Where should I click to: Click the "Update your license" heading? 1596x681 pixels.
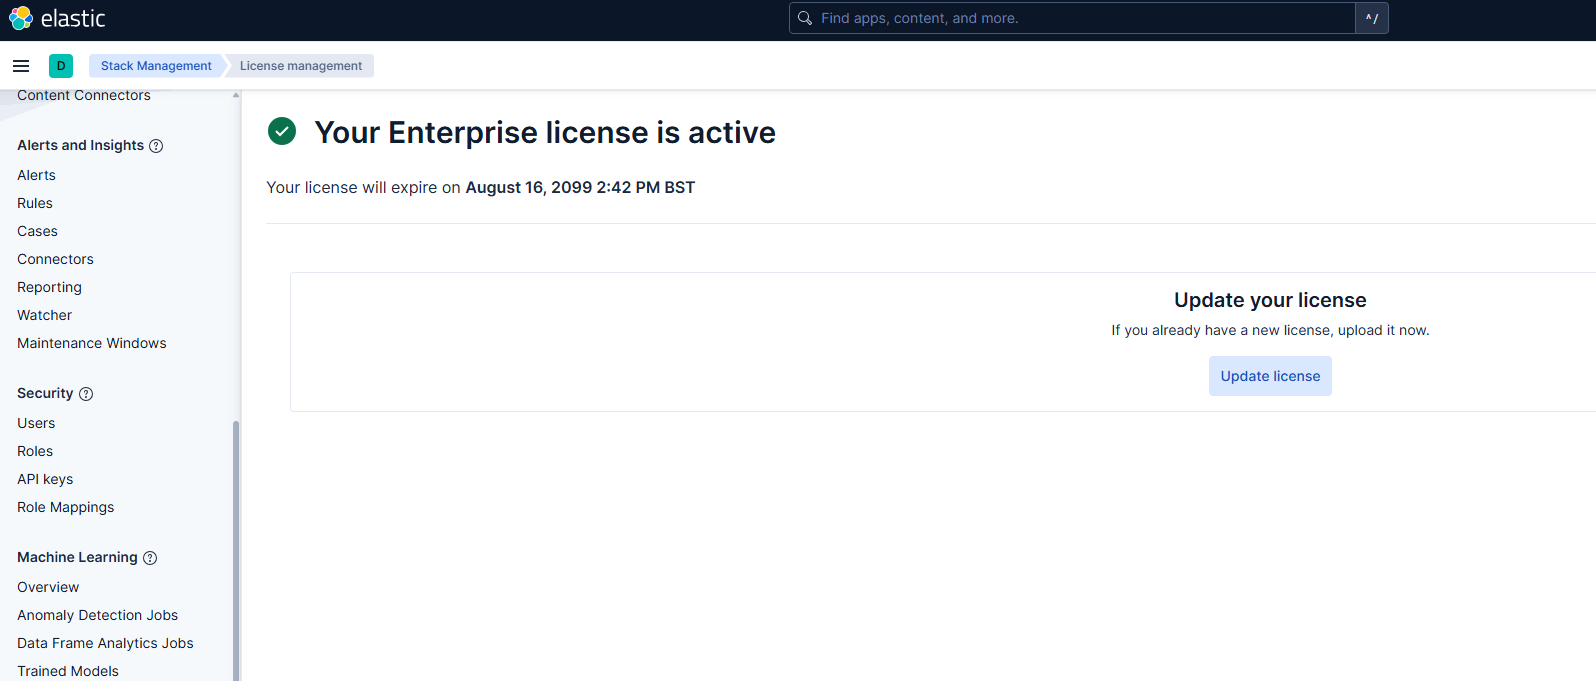[1270, 300]
